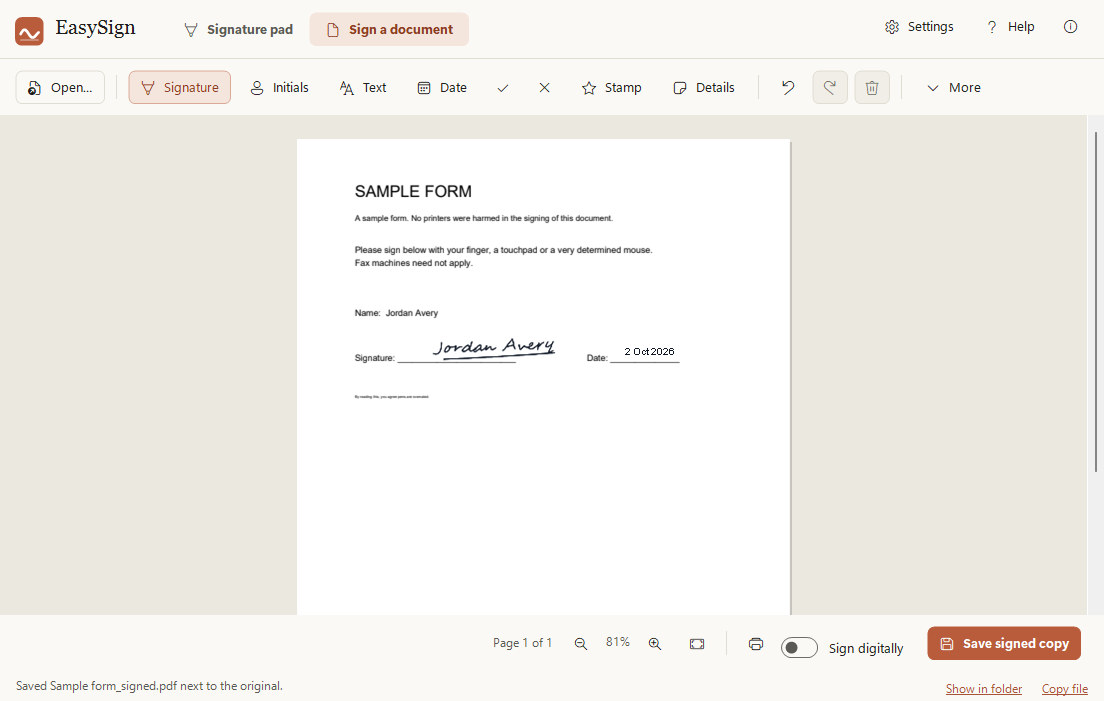Image resolution: width=1104 pixels, height=701 pixels.
Task: Click the Copy file link
Action: point(1065,689)
